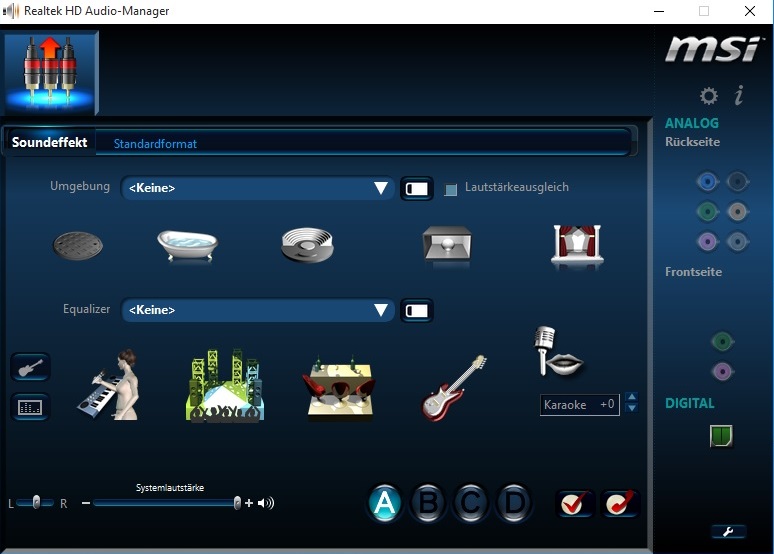
Task: Close the Realtek HD Audio-Manager window
Action: pos(749,11)
